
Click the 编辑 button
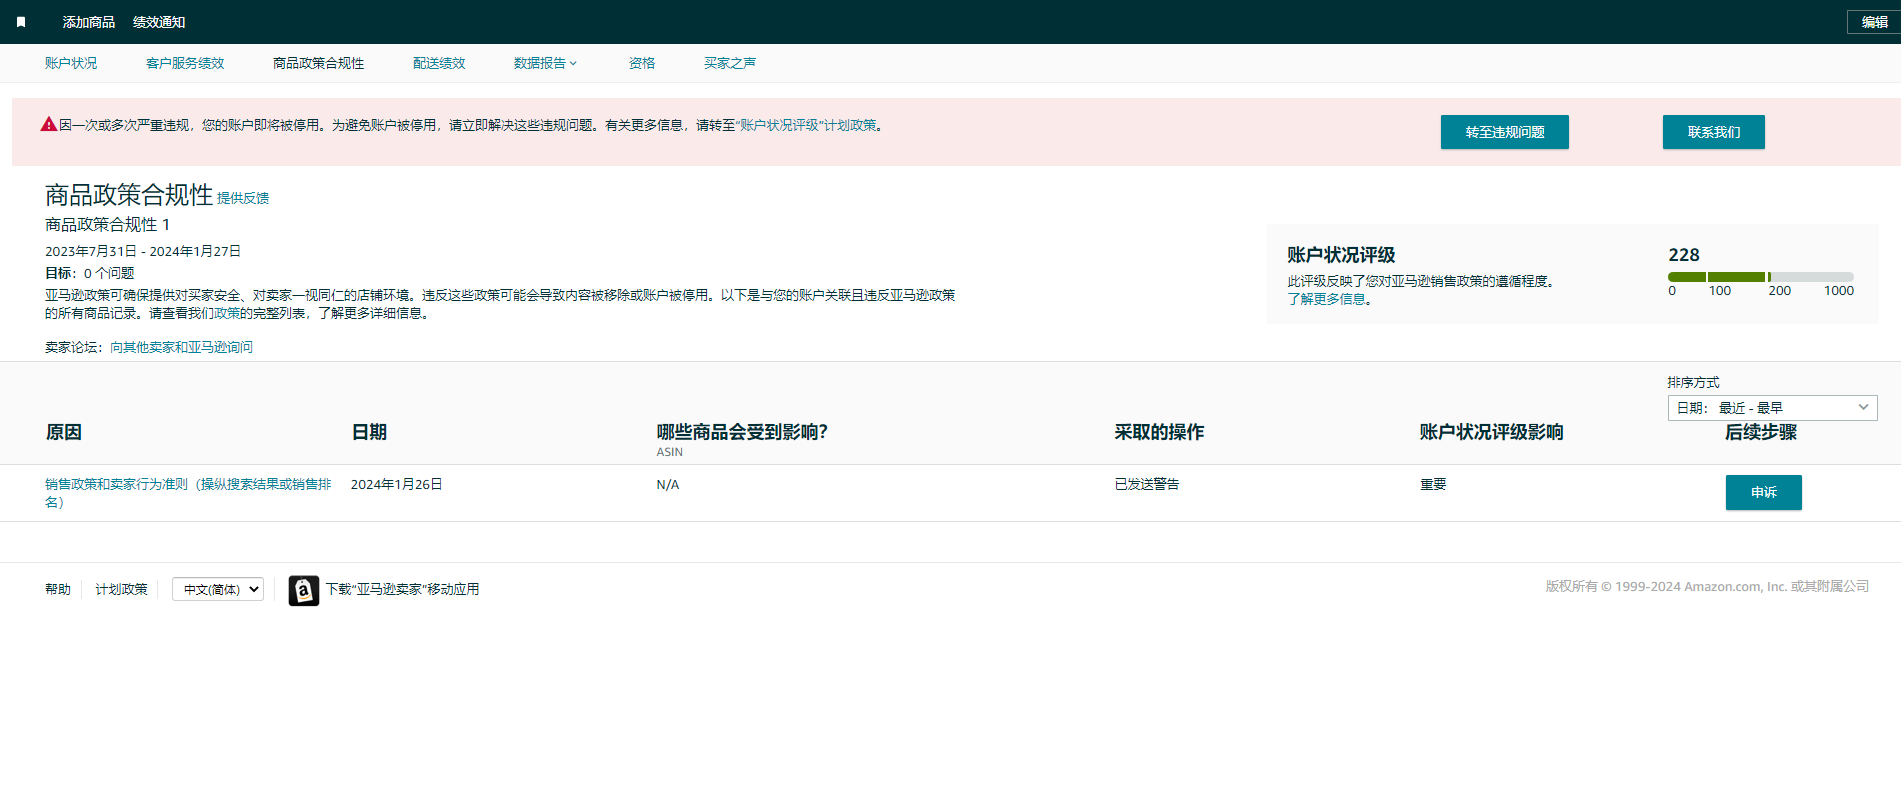coord(1874,22)
